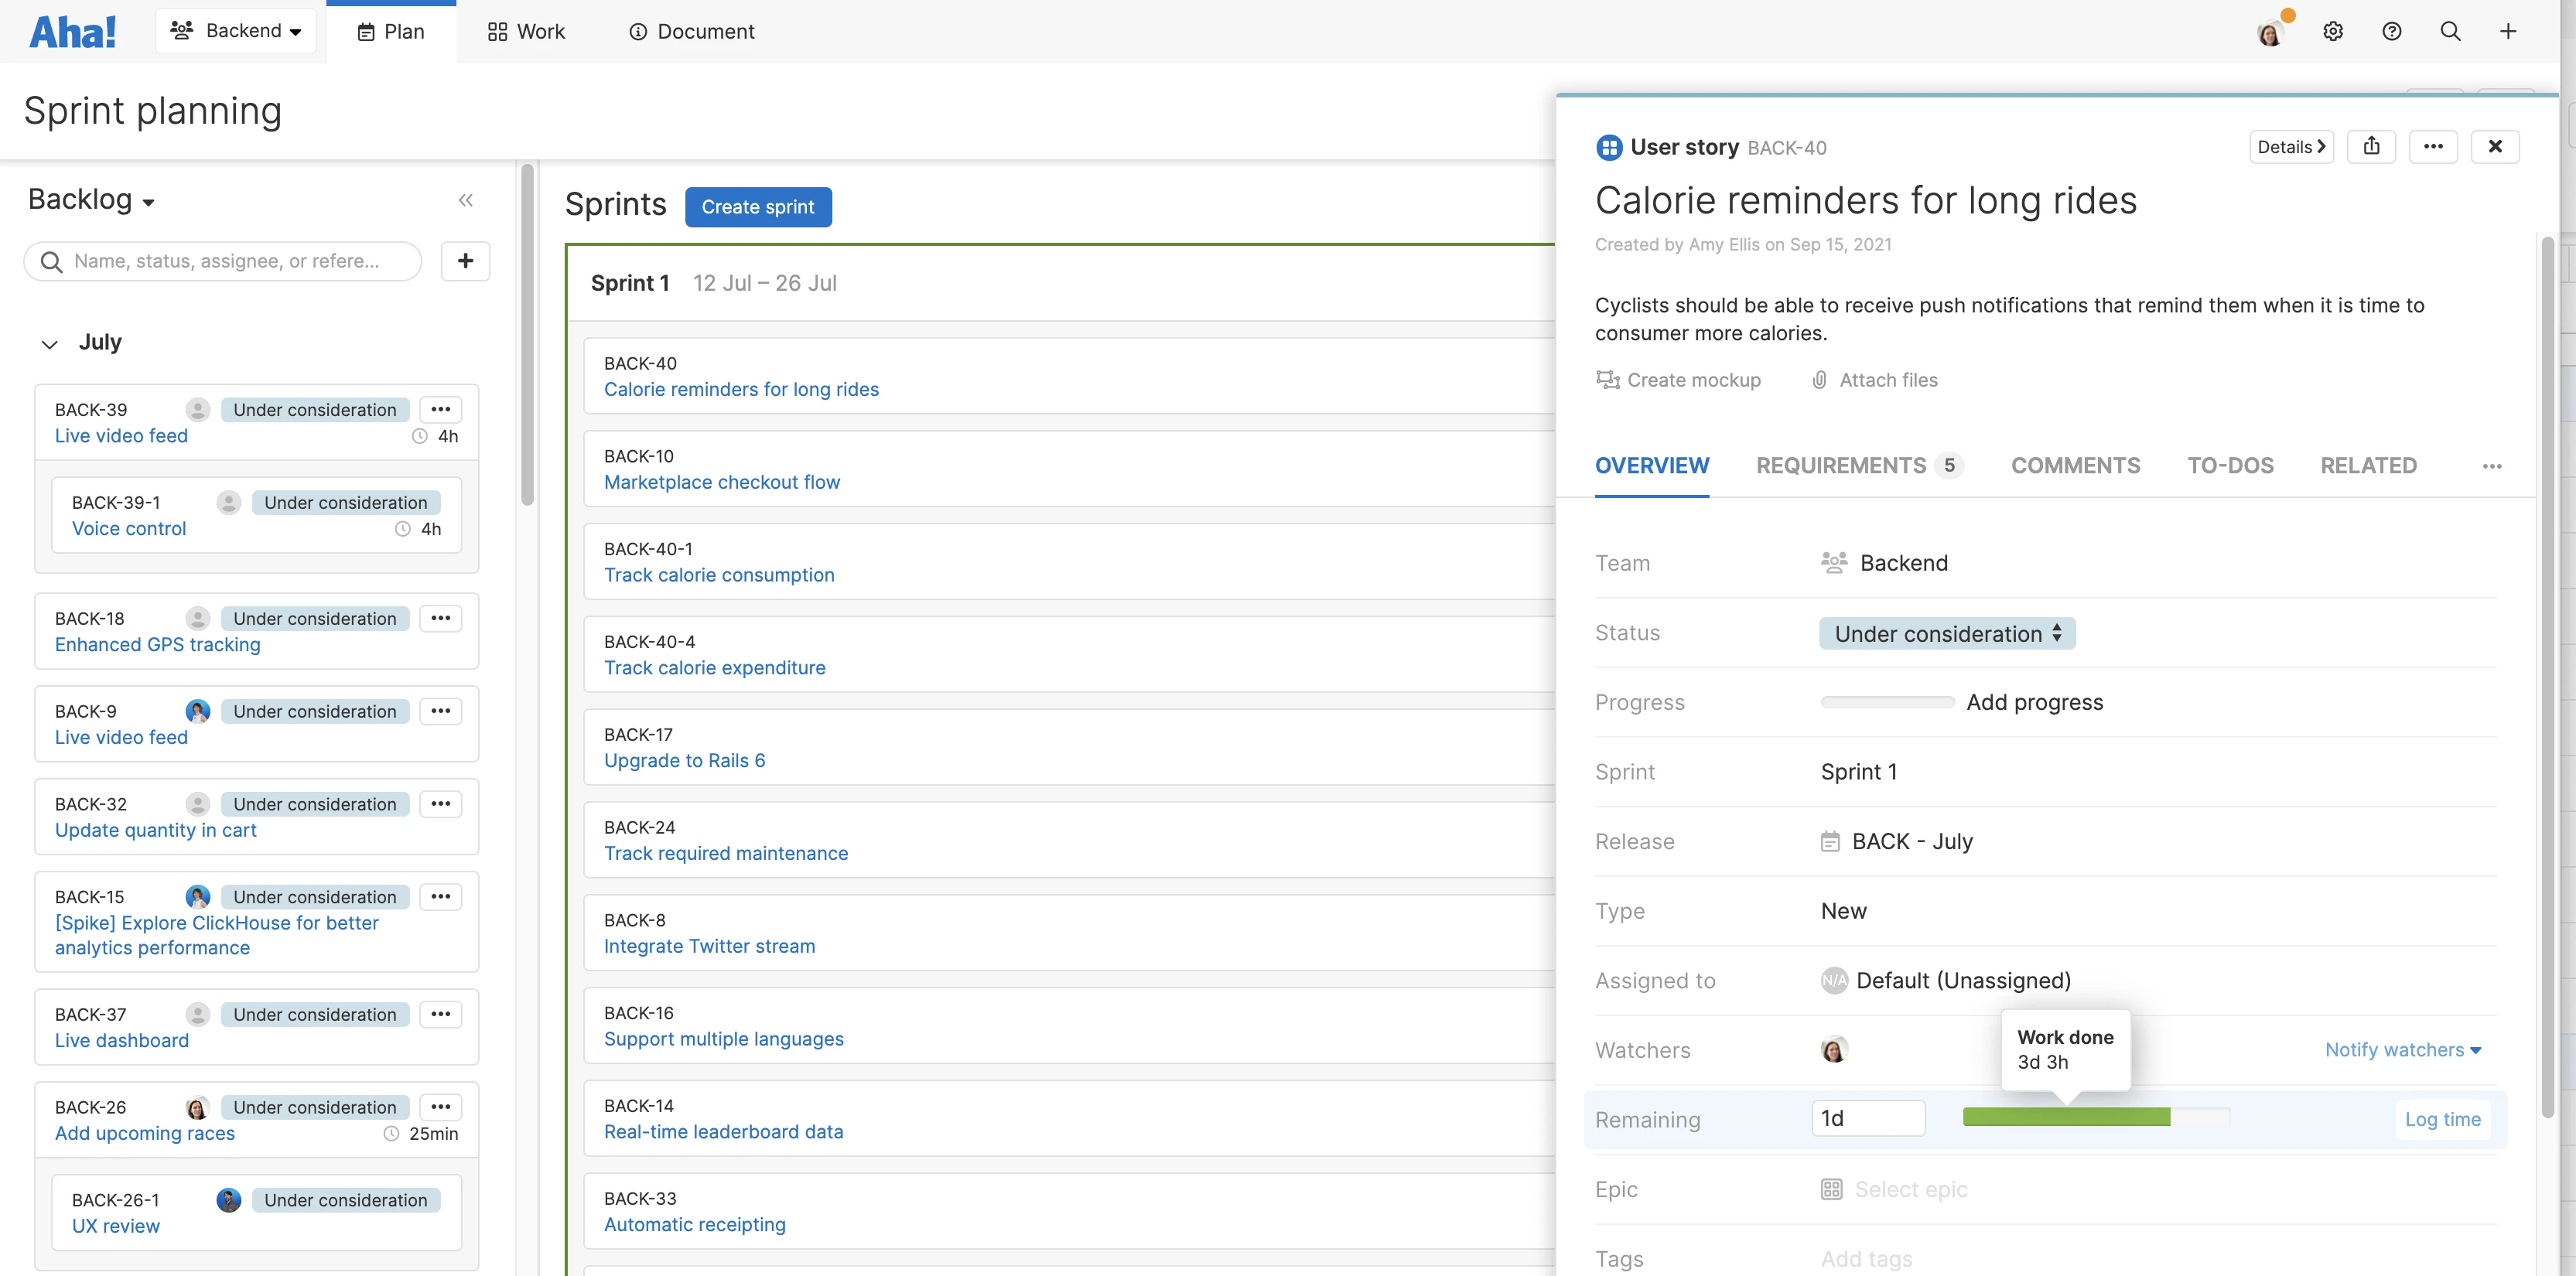Viewport: 2576px width, 1276px height.
Task: Open Notify watchers dropdown
Action: pyautogui.click(x=2402, y=1050)
